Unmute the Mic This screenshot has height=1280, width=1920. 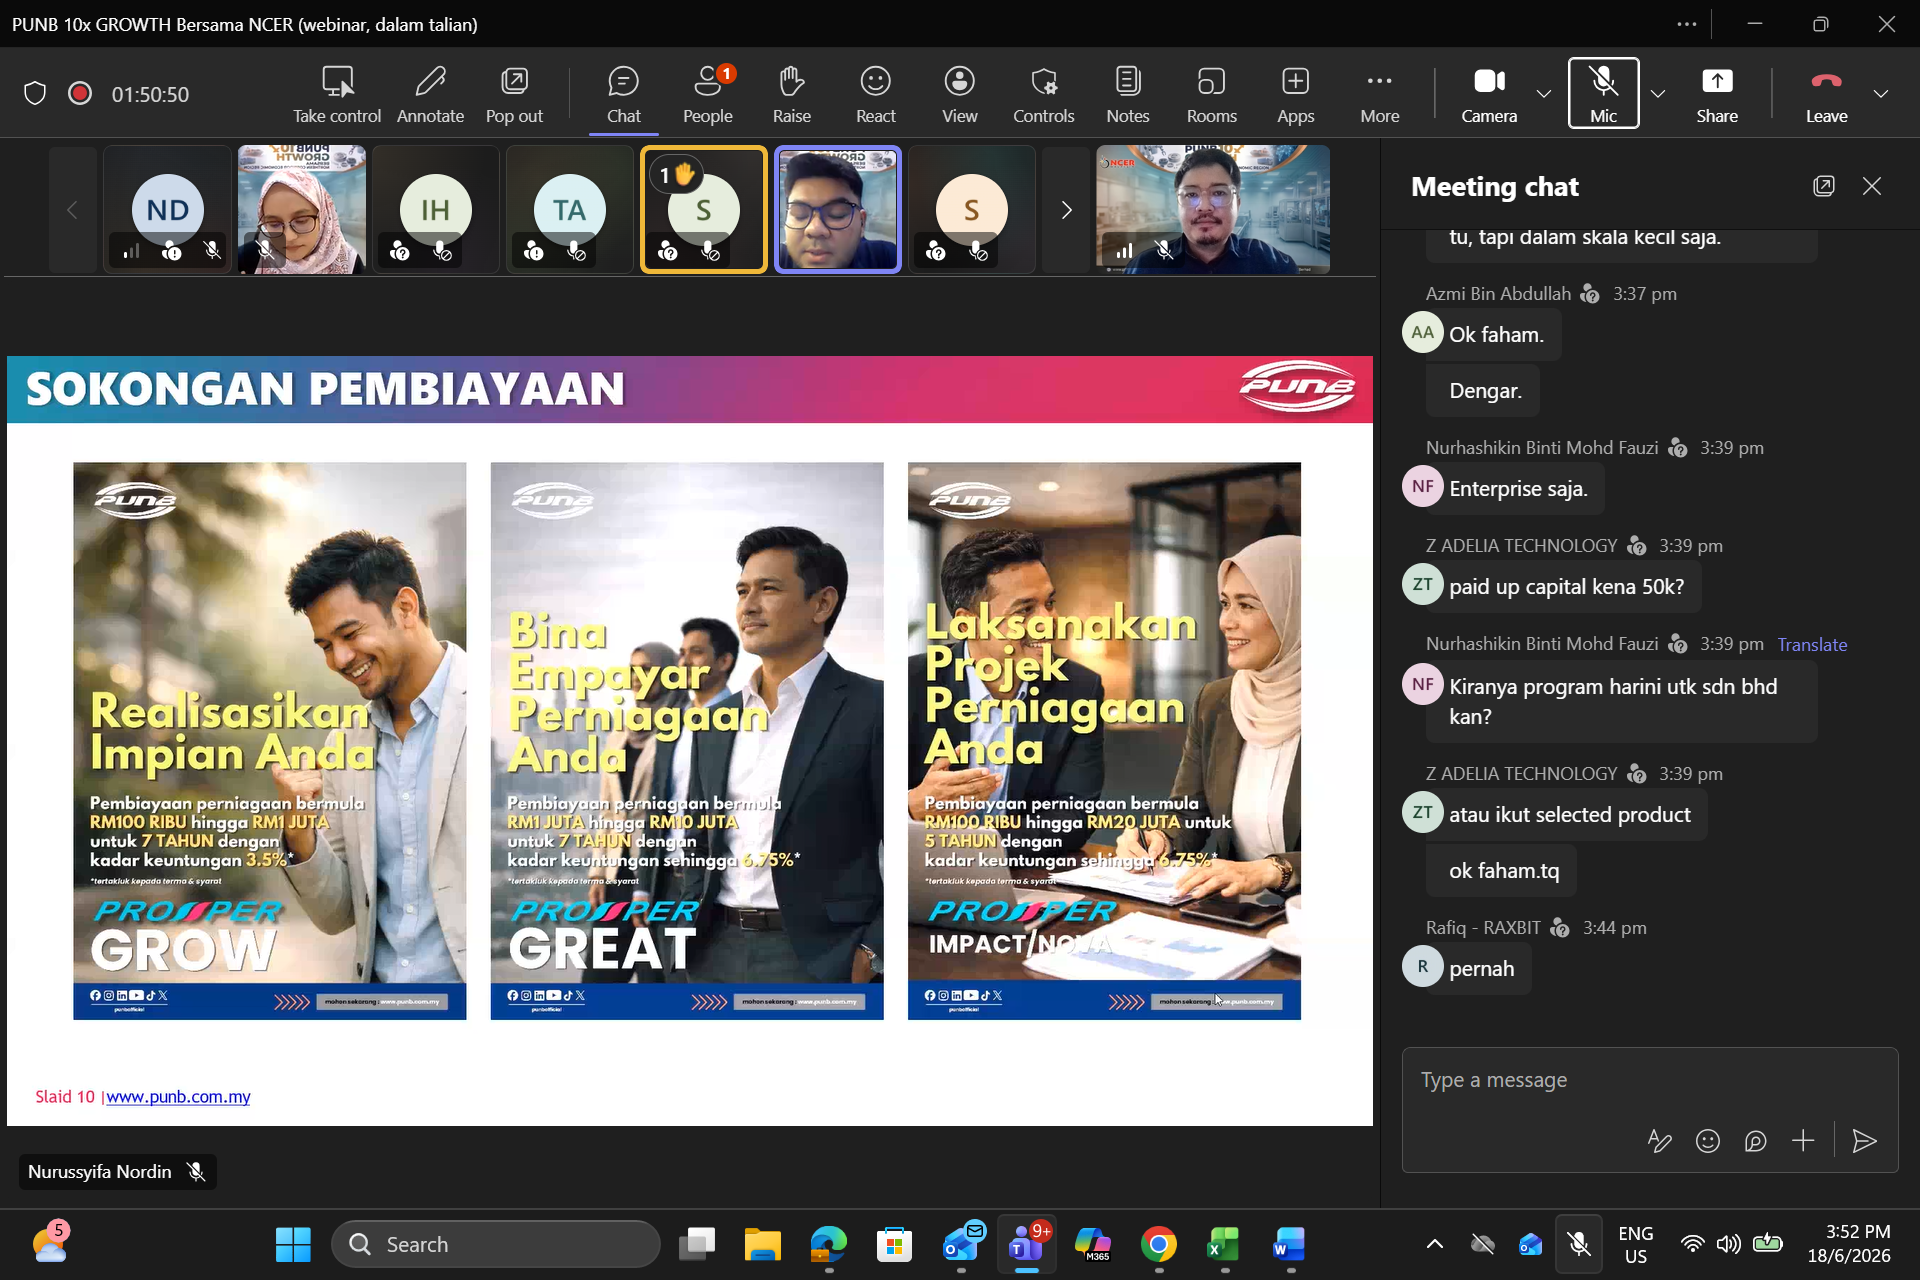(x=1603, y=94)
